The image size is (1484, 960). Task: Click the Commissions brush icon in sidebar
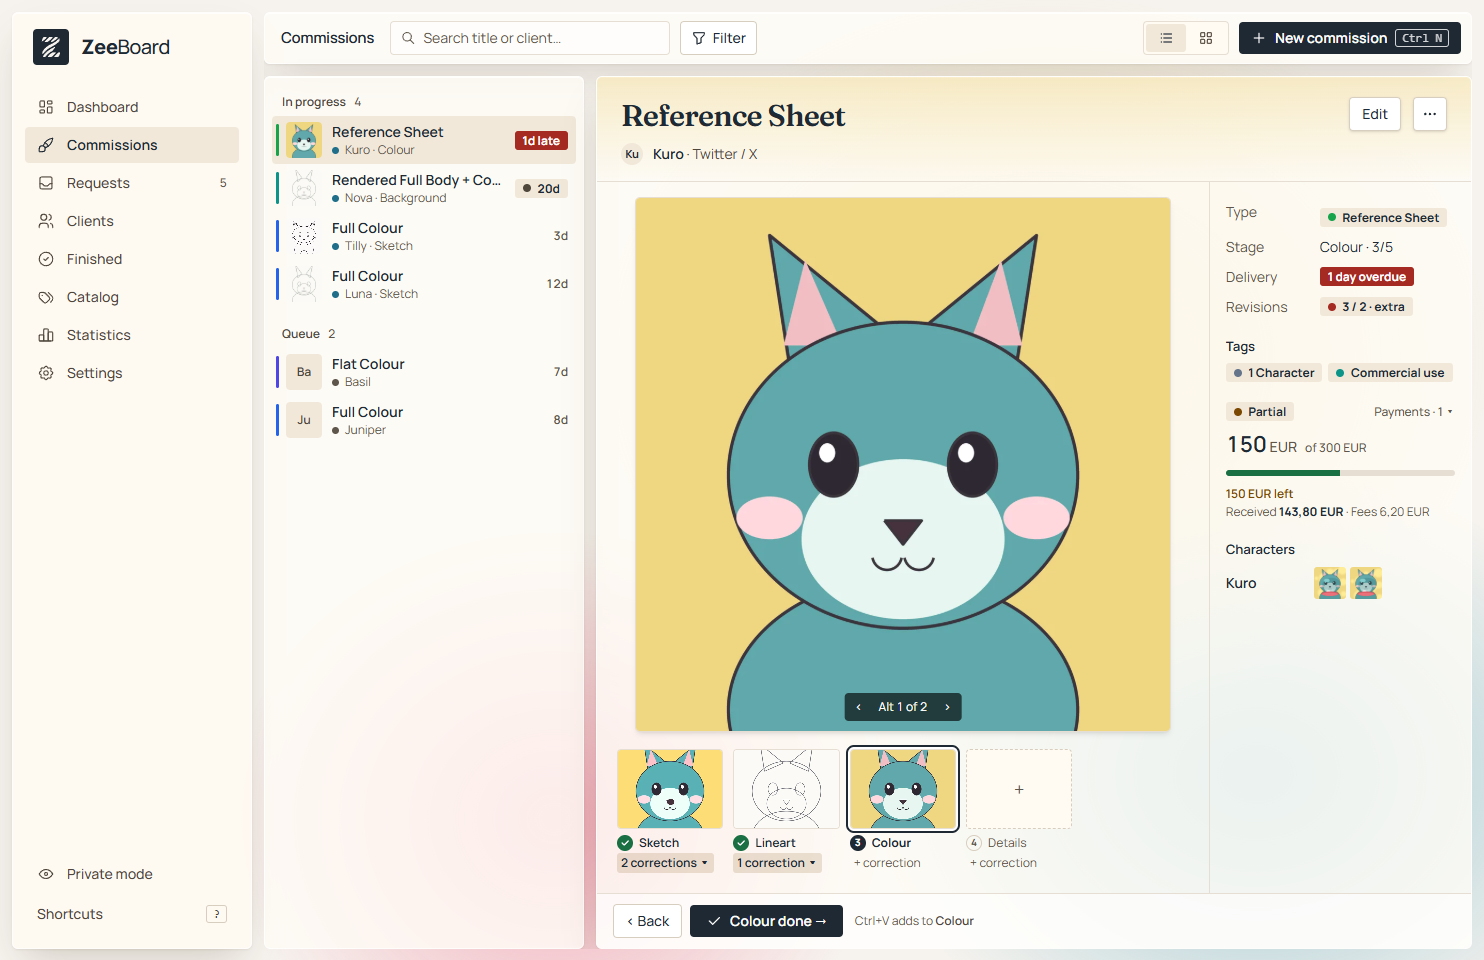[x=46, y=145]
